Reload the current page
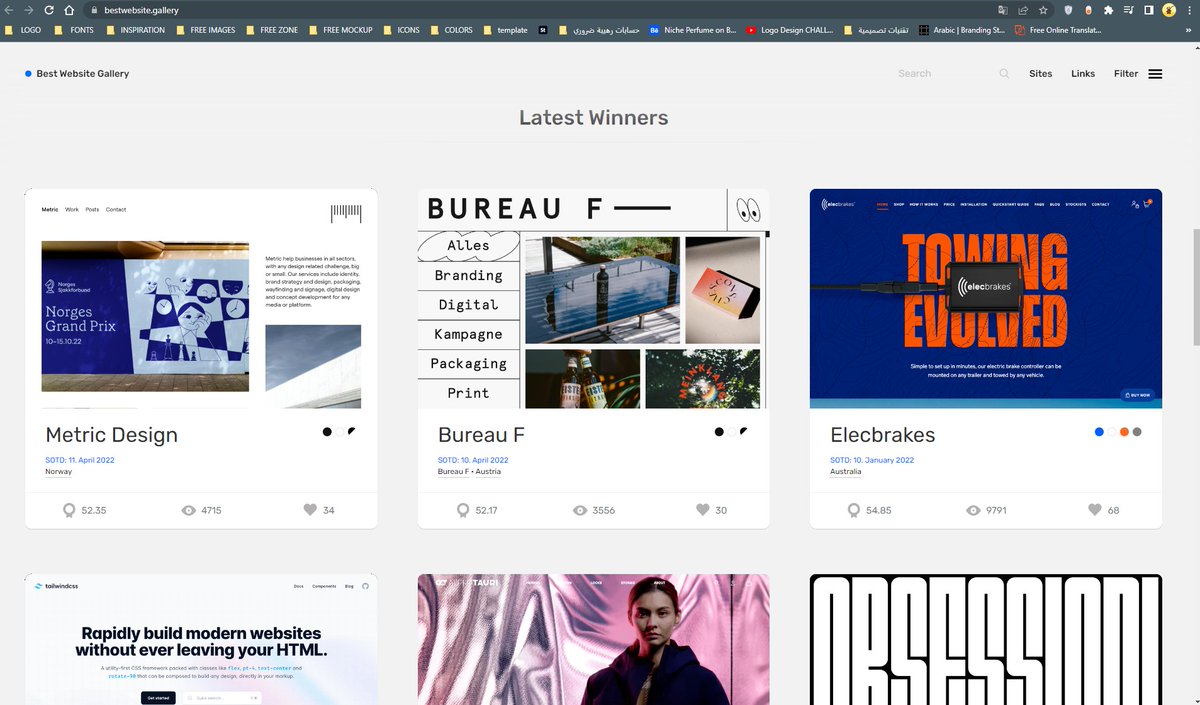This screenshot has width=1200, height=705. pyautogui.click(x=49, y=10)
